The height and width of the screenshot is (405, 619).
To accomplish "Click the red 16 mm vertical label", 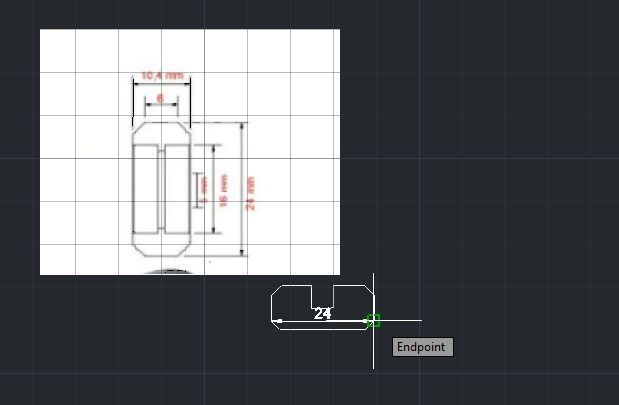I will coord(223,191).
